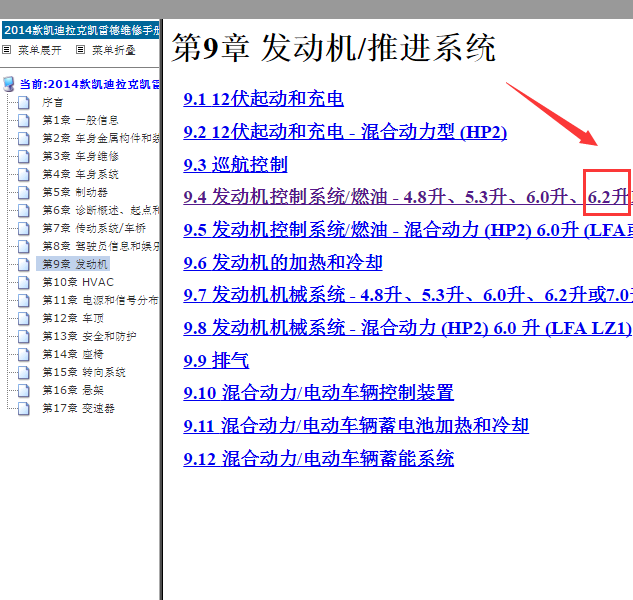Select 第8章 驾驶员信息和娱乐 entry
Screen dimensions: 633x600
click(x=101, y=246)
